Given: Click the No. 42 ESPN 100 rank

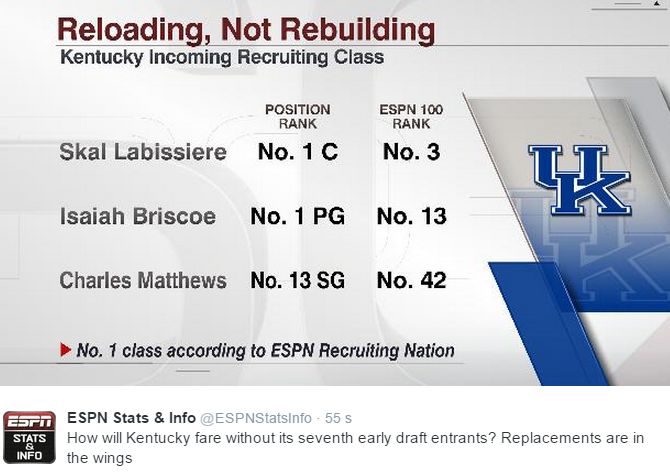Looking at the screenshot, I should coord(411,280).
